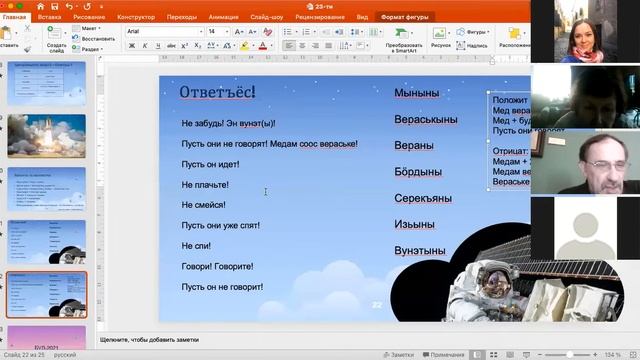Click Преобразовать в SmartArt button
This screenshot has height=360, width=640.
[404, 40]
